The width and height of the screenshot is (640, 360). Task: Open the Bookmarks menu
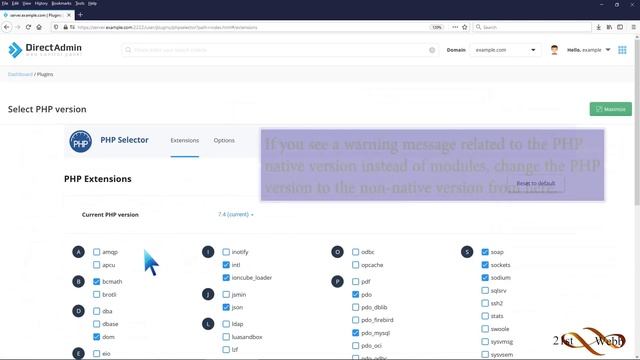[x=61, y=3]
